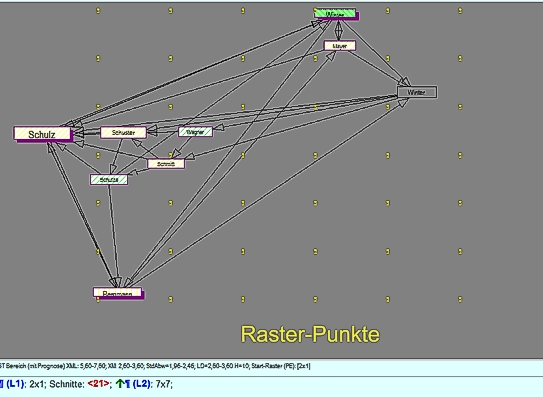
Task: Click the blue icon before L1
Action: 2,384
